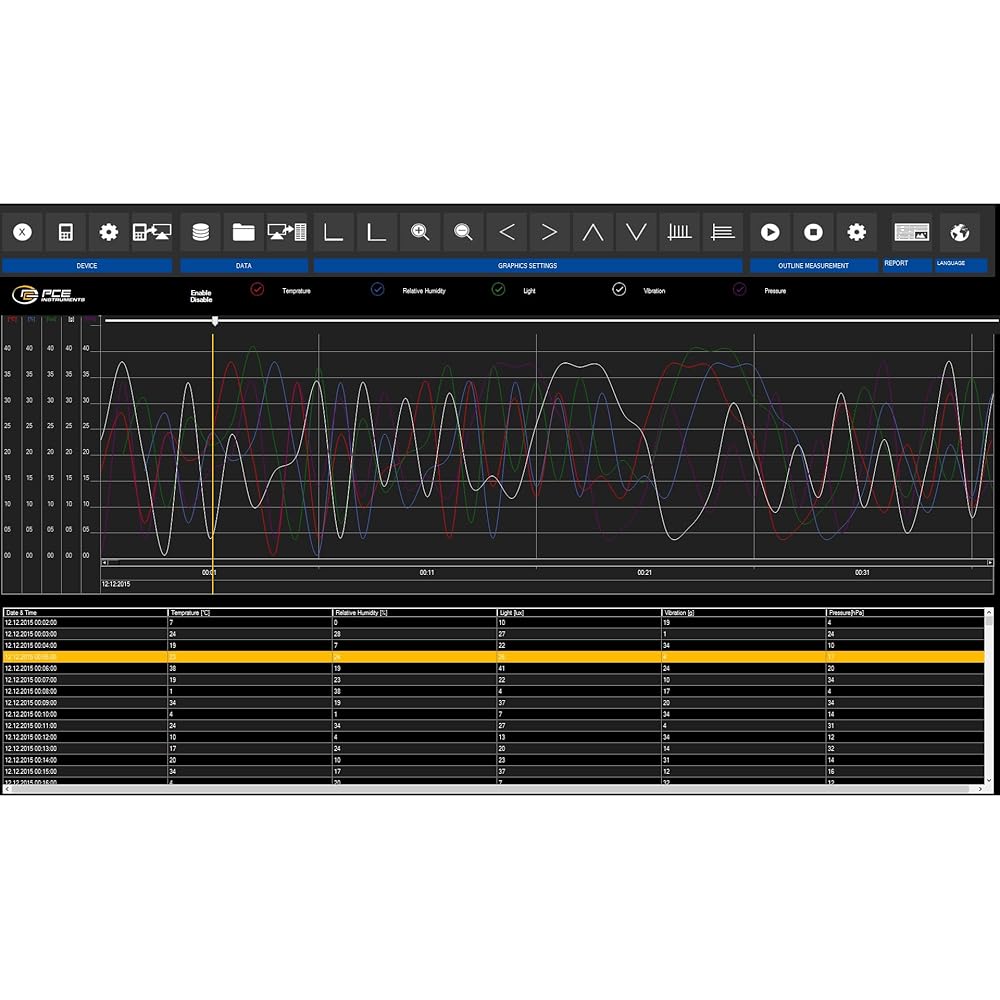Start measurement with the play button
This screenshot has width=1000, height=1000.
[770, 232]
